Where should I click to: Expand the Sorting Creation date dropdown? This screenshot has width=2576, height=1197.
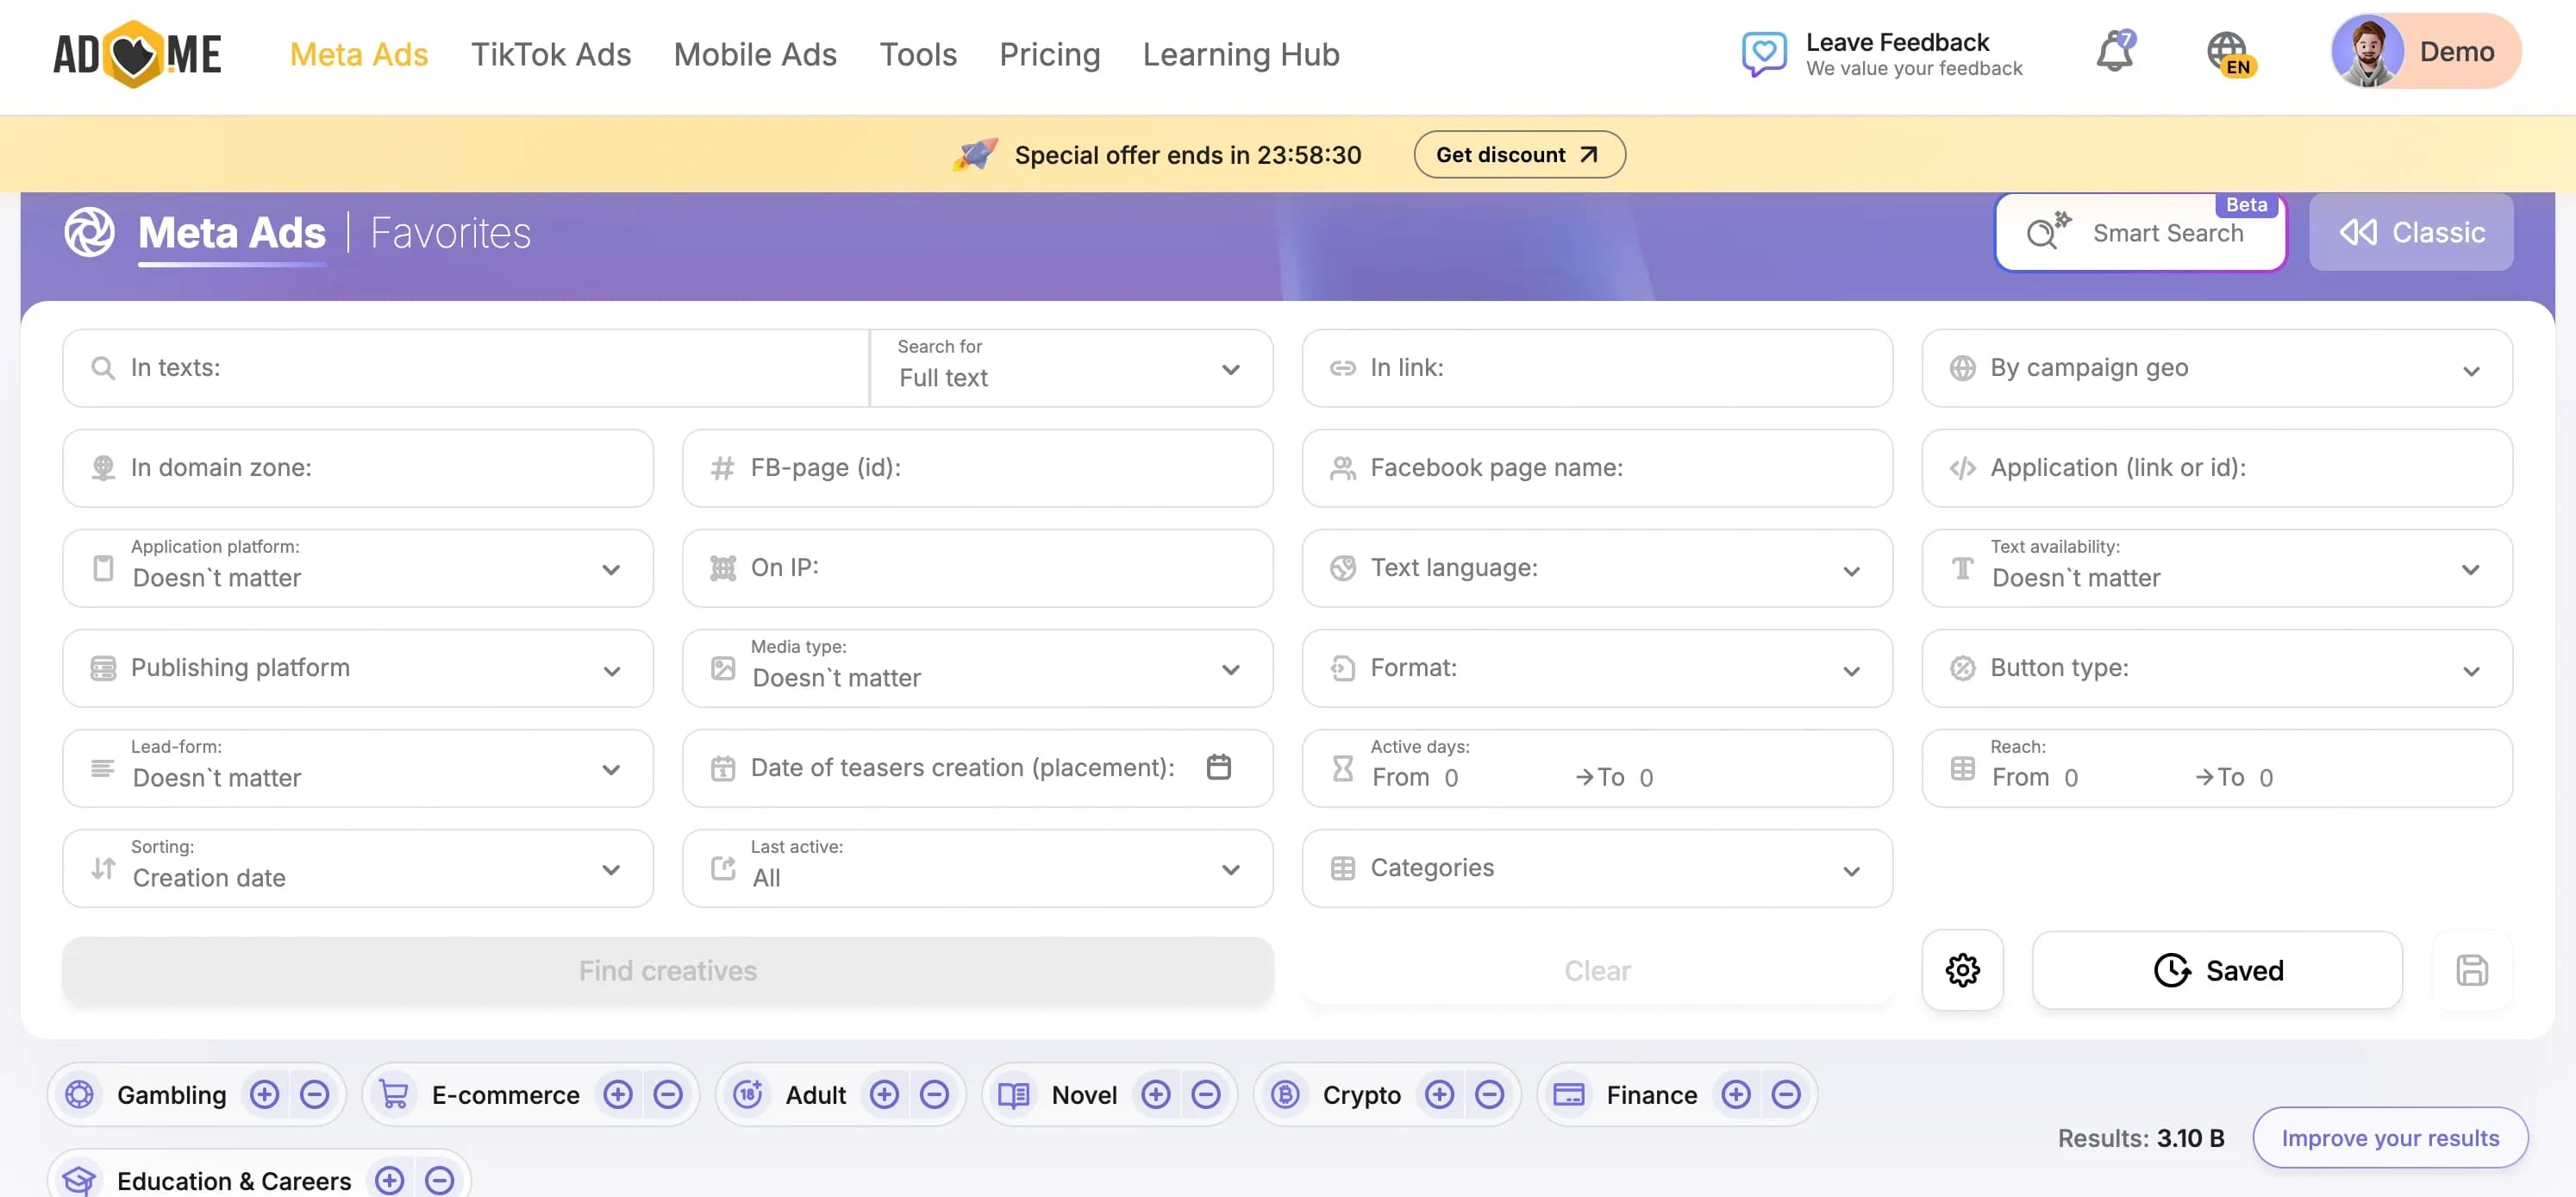(358, 868)
